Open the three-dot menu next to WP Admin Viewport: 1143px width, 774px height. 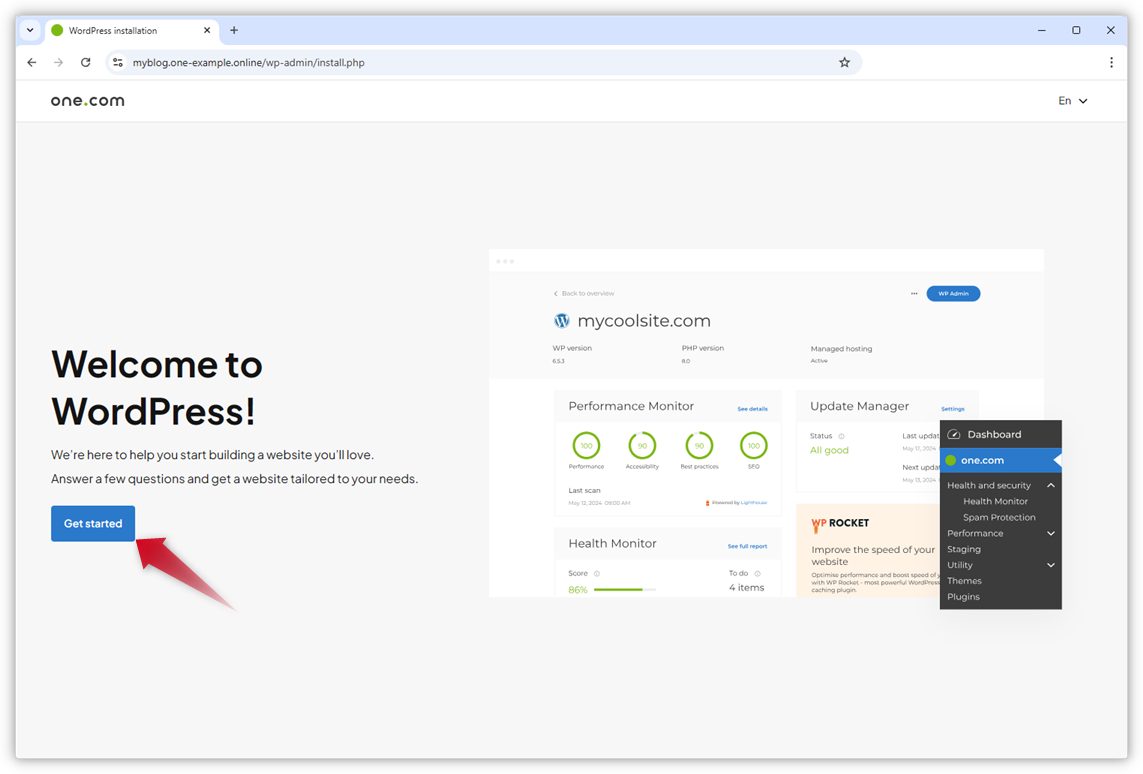pyautogui.click(x=913, y=293)
